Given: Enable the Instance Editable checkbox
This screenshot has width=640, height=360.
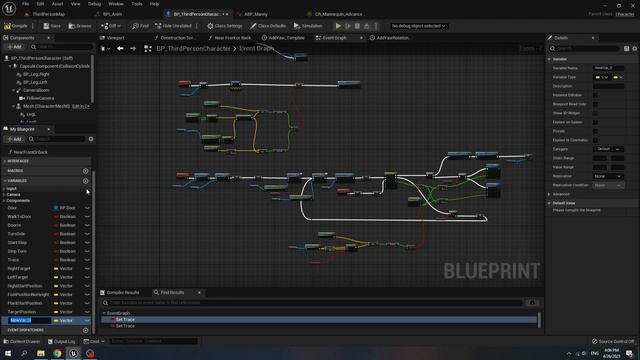Looking at the screenshot, I should [x=595, y=95].
